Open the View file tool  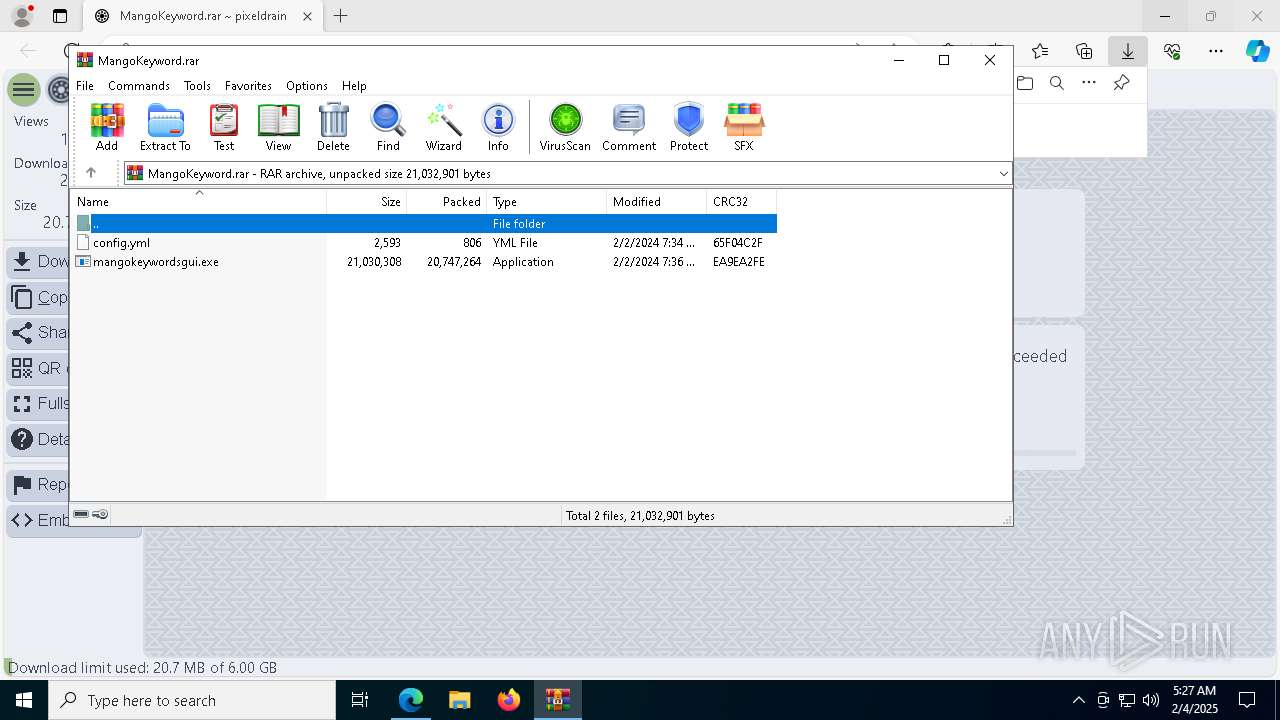tap(278, 128)
